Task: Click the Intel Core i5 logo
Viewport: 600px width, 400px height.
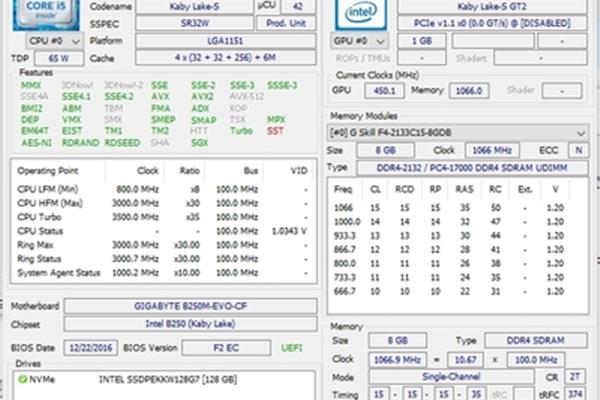Action: click(x=46, y=15)
